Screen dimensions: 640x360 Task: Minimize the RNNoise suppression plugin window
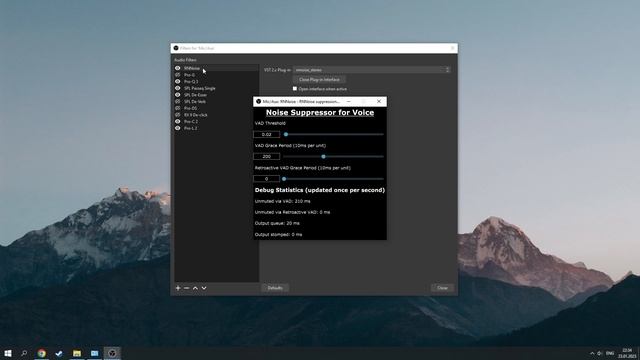pos(349,101)
